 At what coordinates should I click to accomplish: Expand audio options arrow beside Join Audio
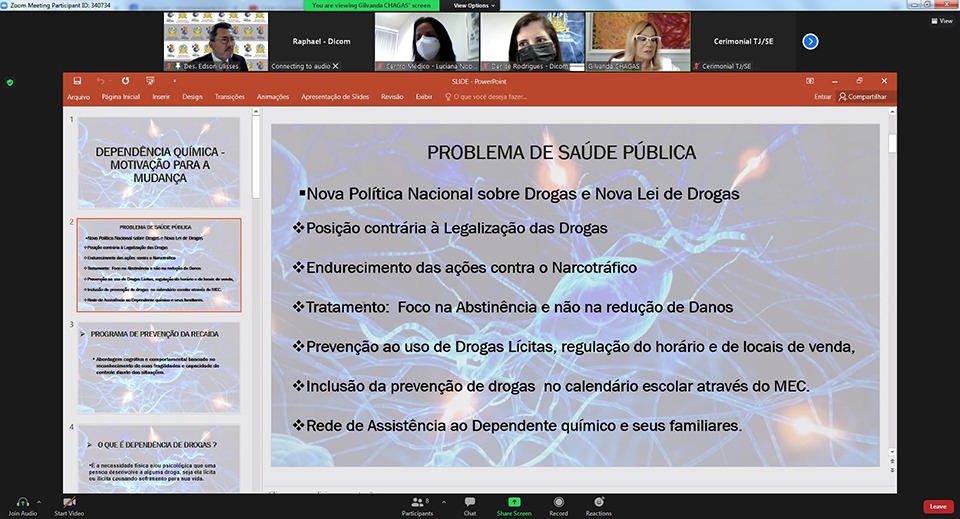pyautogui.click(x=38, y=500)
